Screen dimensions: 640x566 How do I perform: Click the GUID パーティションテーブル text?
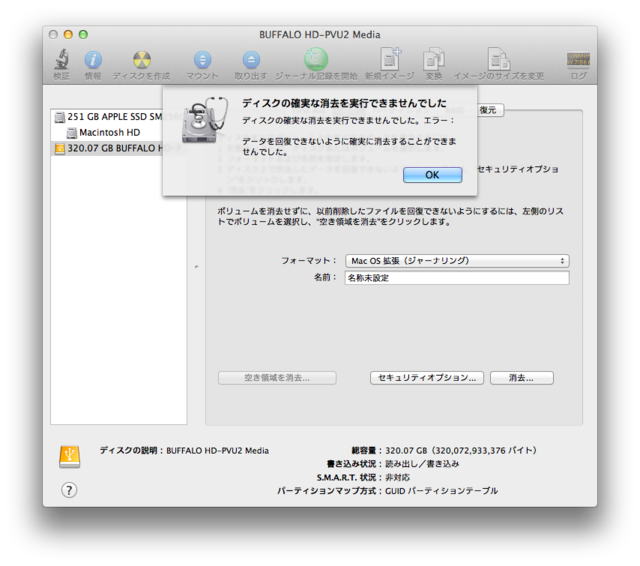[x=441, y=491]
